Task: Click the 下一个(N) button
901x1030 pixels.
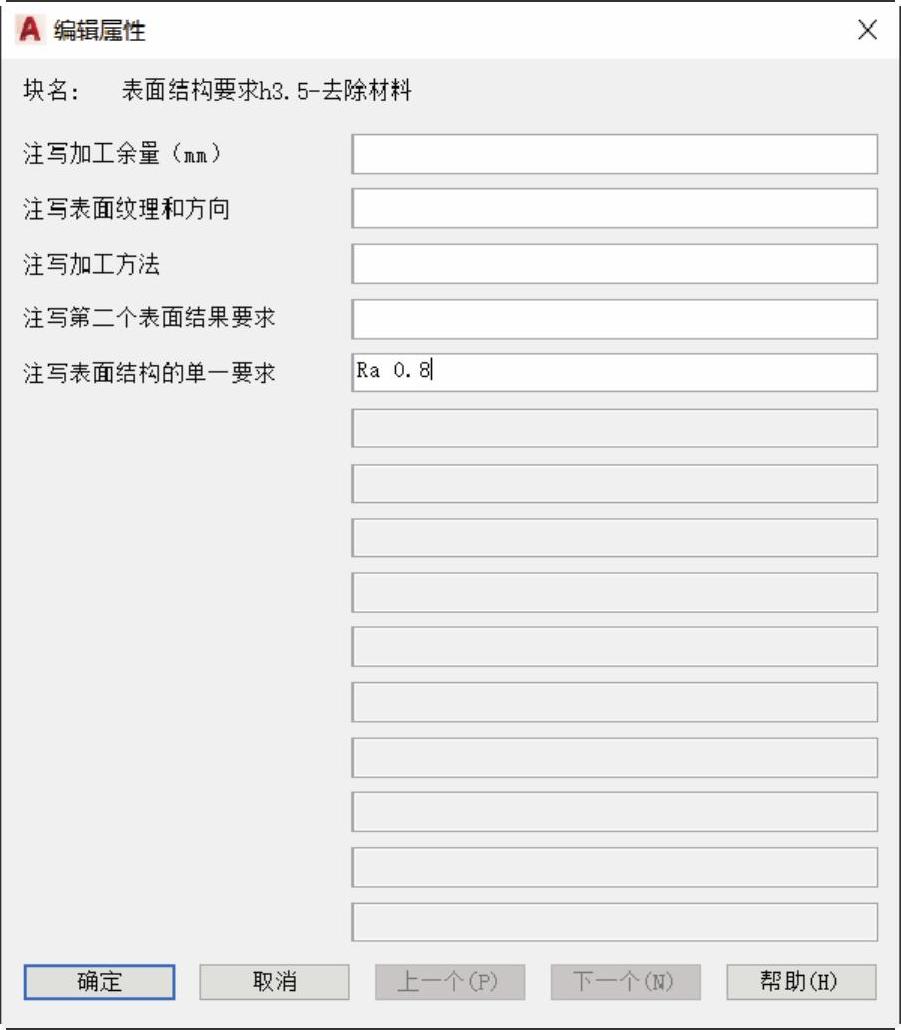Action: pyautogui.click(x=625, y=982)
